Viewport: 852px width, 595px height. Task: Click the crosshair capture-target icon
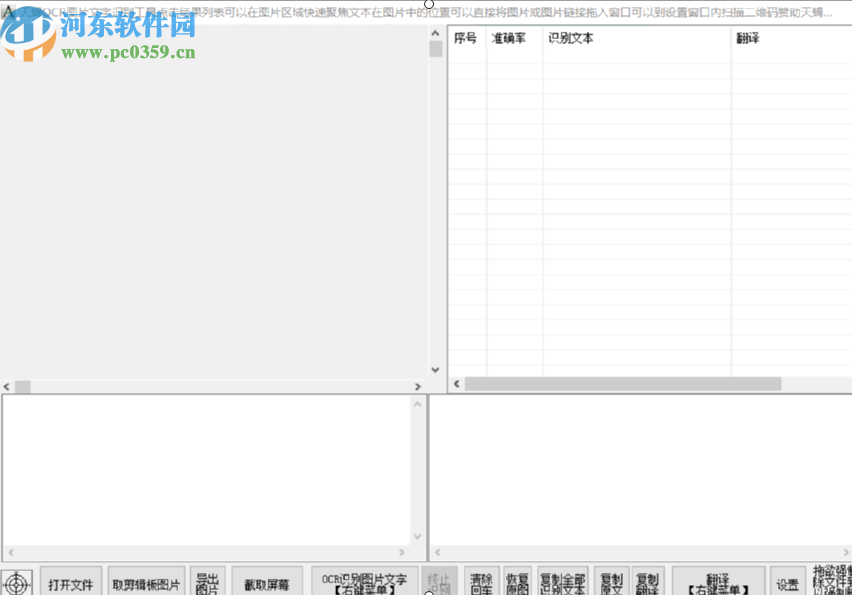(18, 582)
